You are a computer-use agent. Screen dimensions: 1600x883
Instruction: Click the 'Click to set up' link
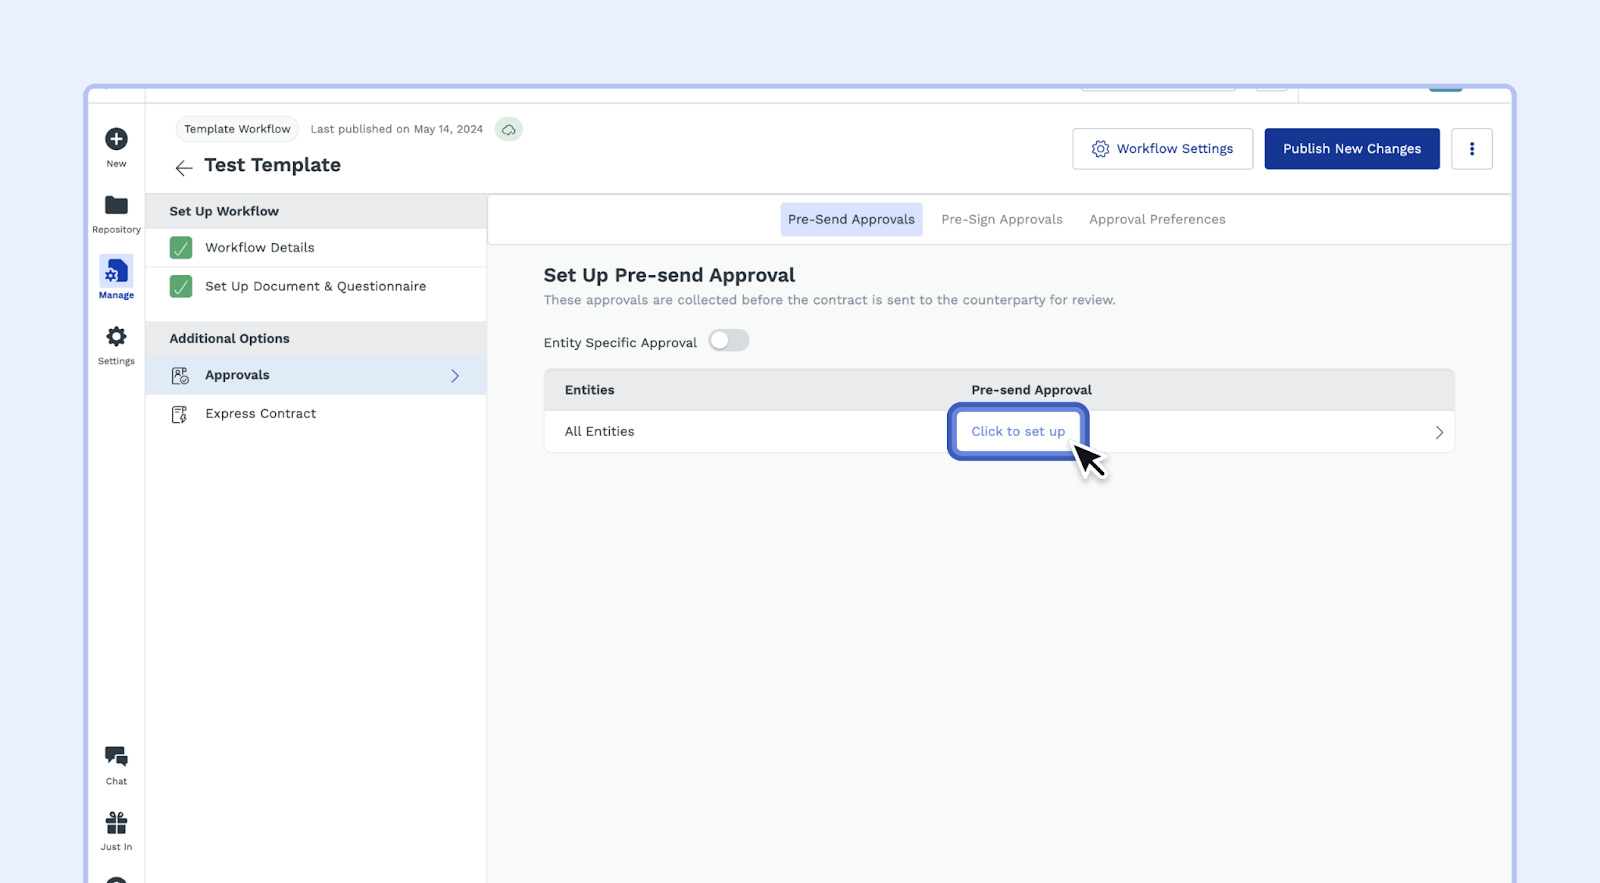[1018, 432]
